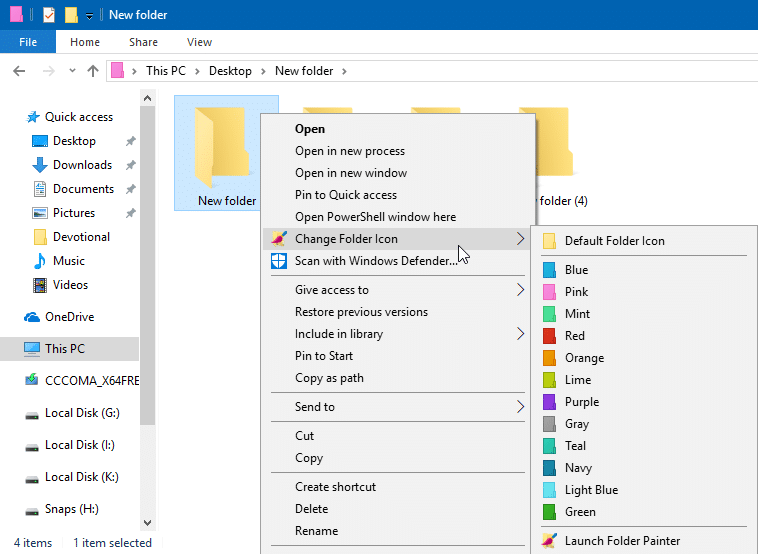The width and height of the screenshot is (758, 554).
Task: Click the navigation pane scroll down arrow
Action: coord(147,523)
